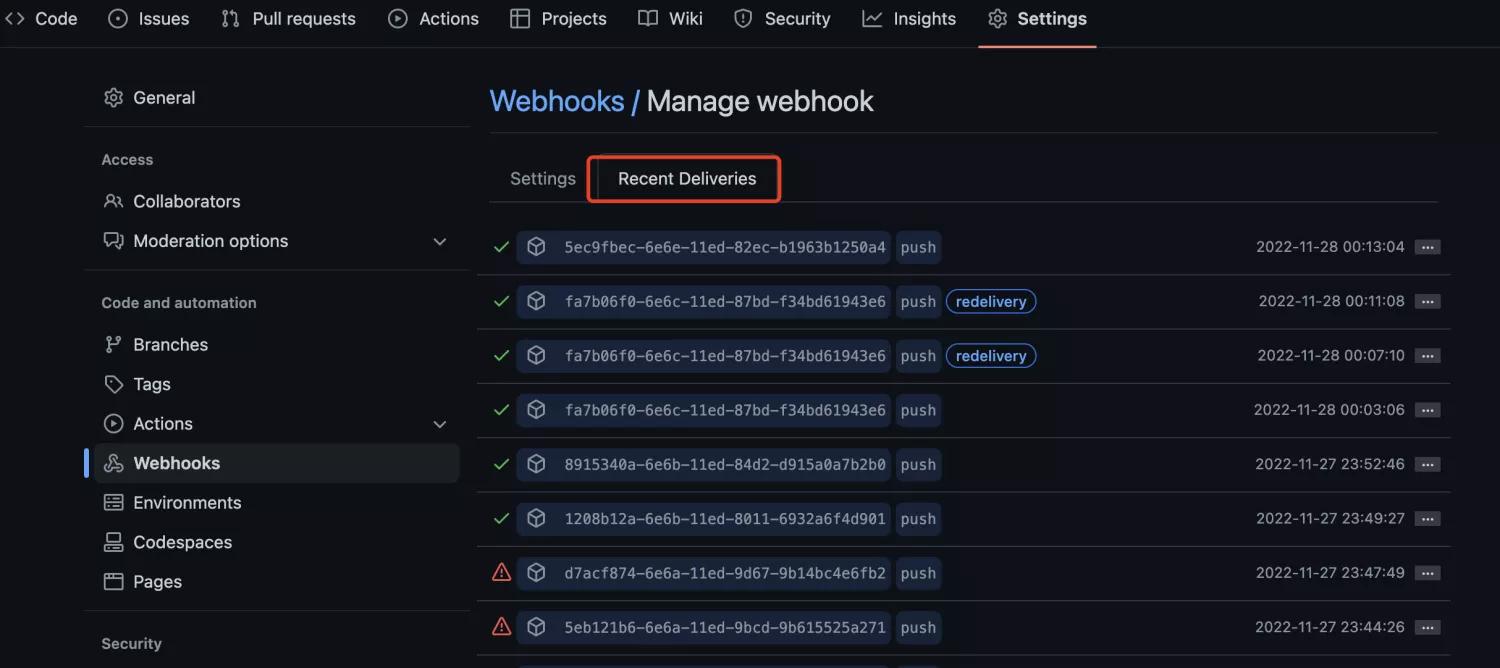The height and width of the screenshot is (668, 1500).
Task: Open the repository Insights tab
Action: pos(909,19)
